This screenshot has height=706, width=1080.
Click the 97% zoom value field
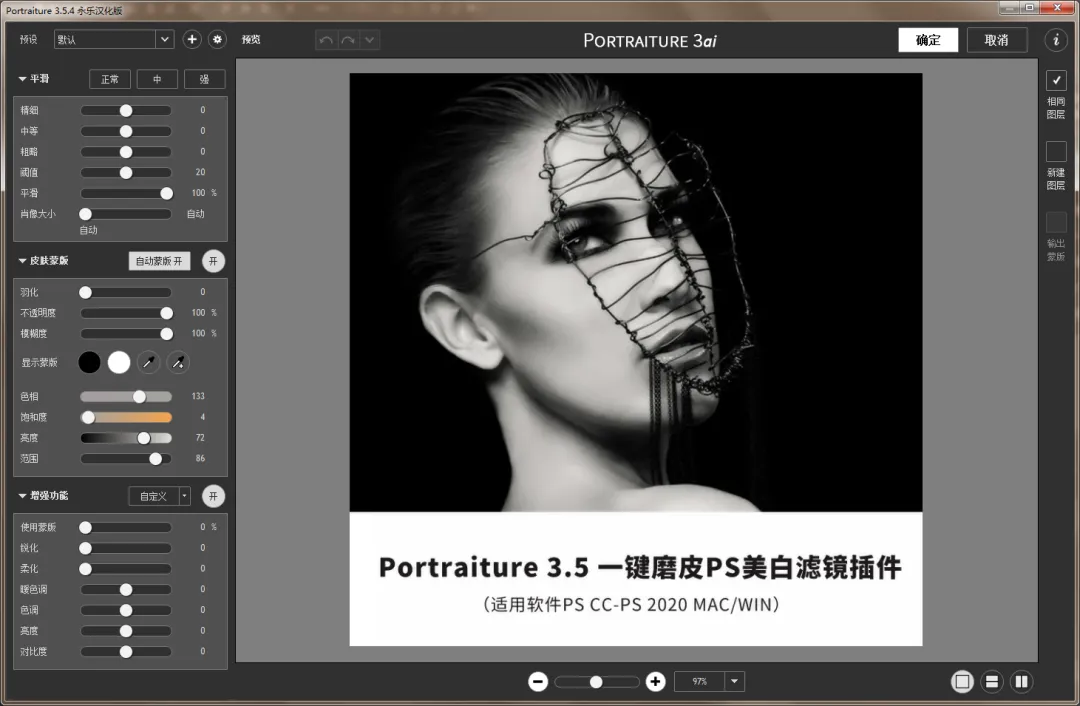coord(699,682)
